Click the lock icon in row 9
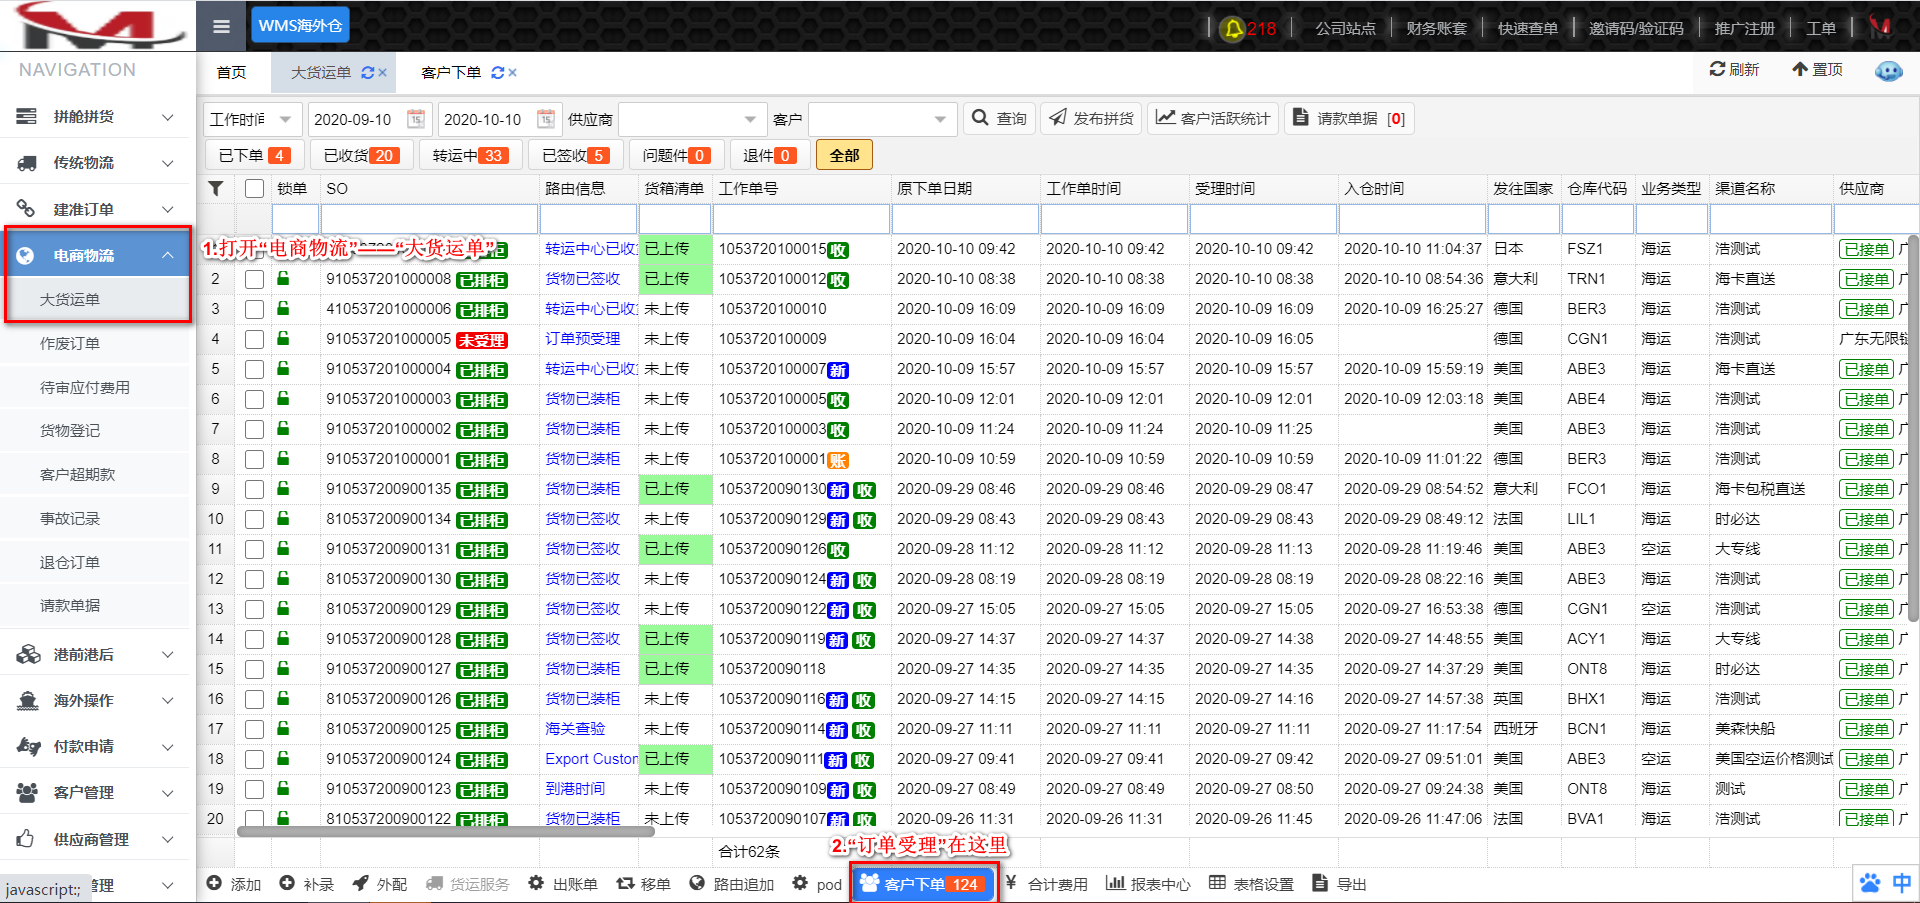This screenshot has width=1920, height=903. 283,488
